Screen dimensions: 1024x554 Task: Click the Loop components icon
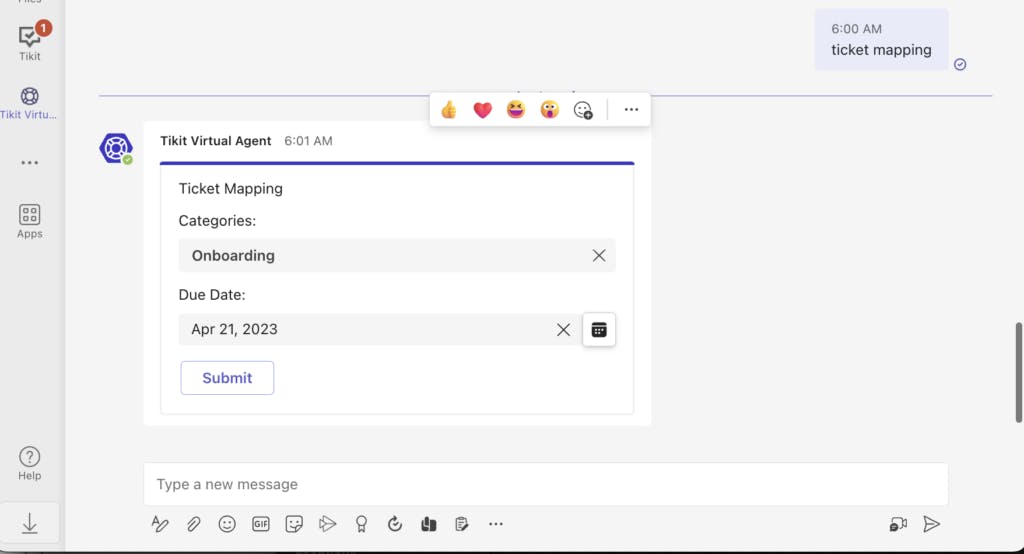coord(394,524)
